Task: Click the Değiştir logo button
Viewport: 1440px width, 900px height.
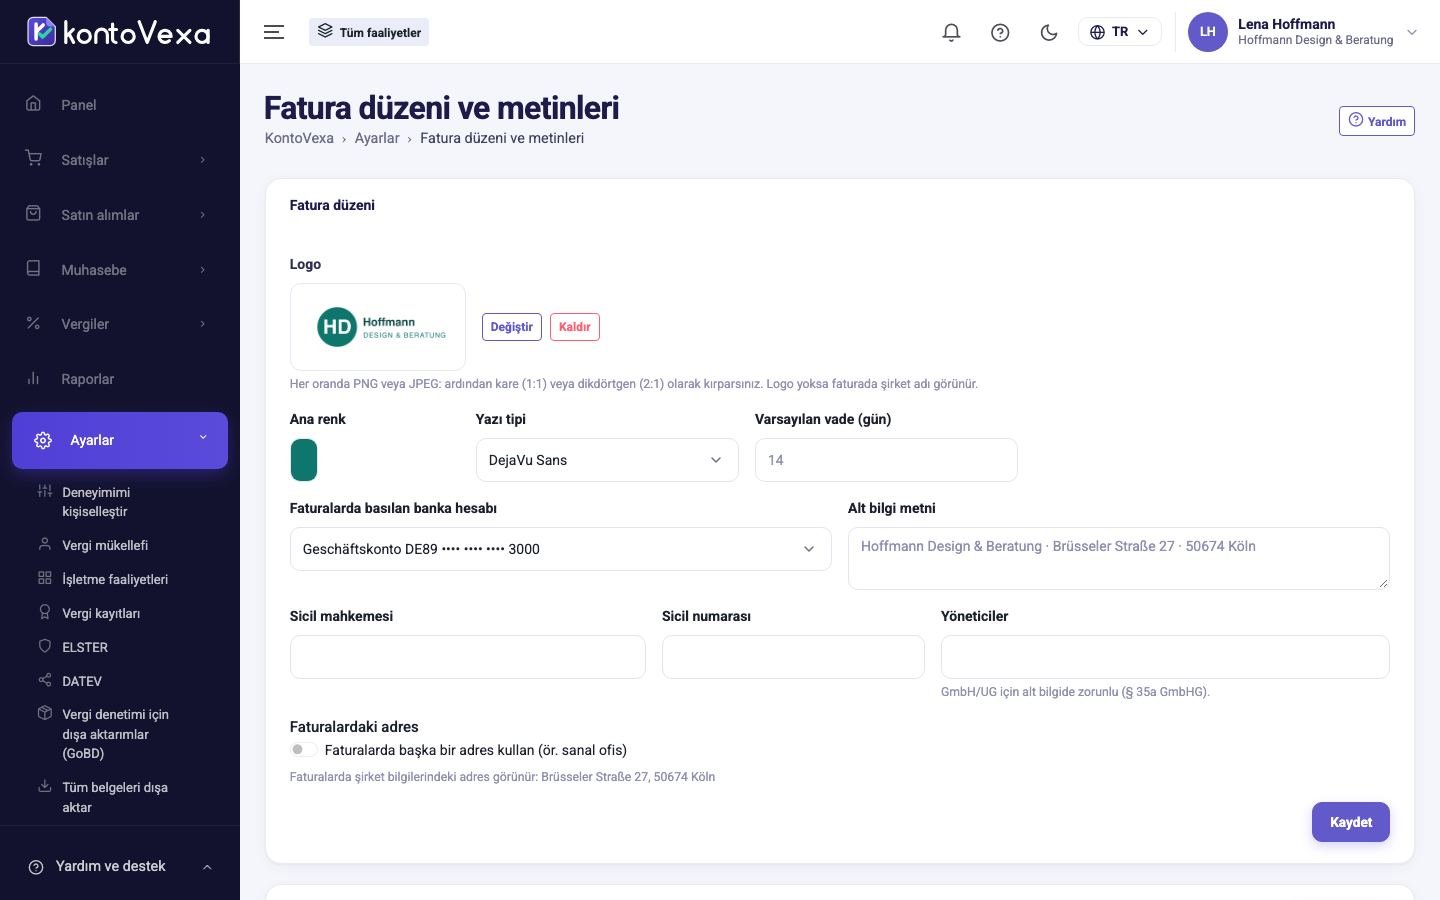Action: 512,327
